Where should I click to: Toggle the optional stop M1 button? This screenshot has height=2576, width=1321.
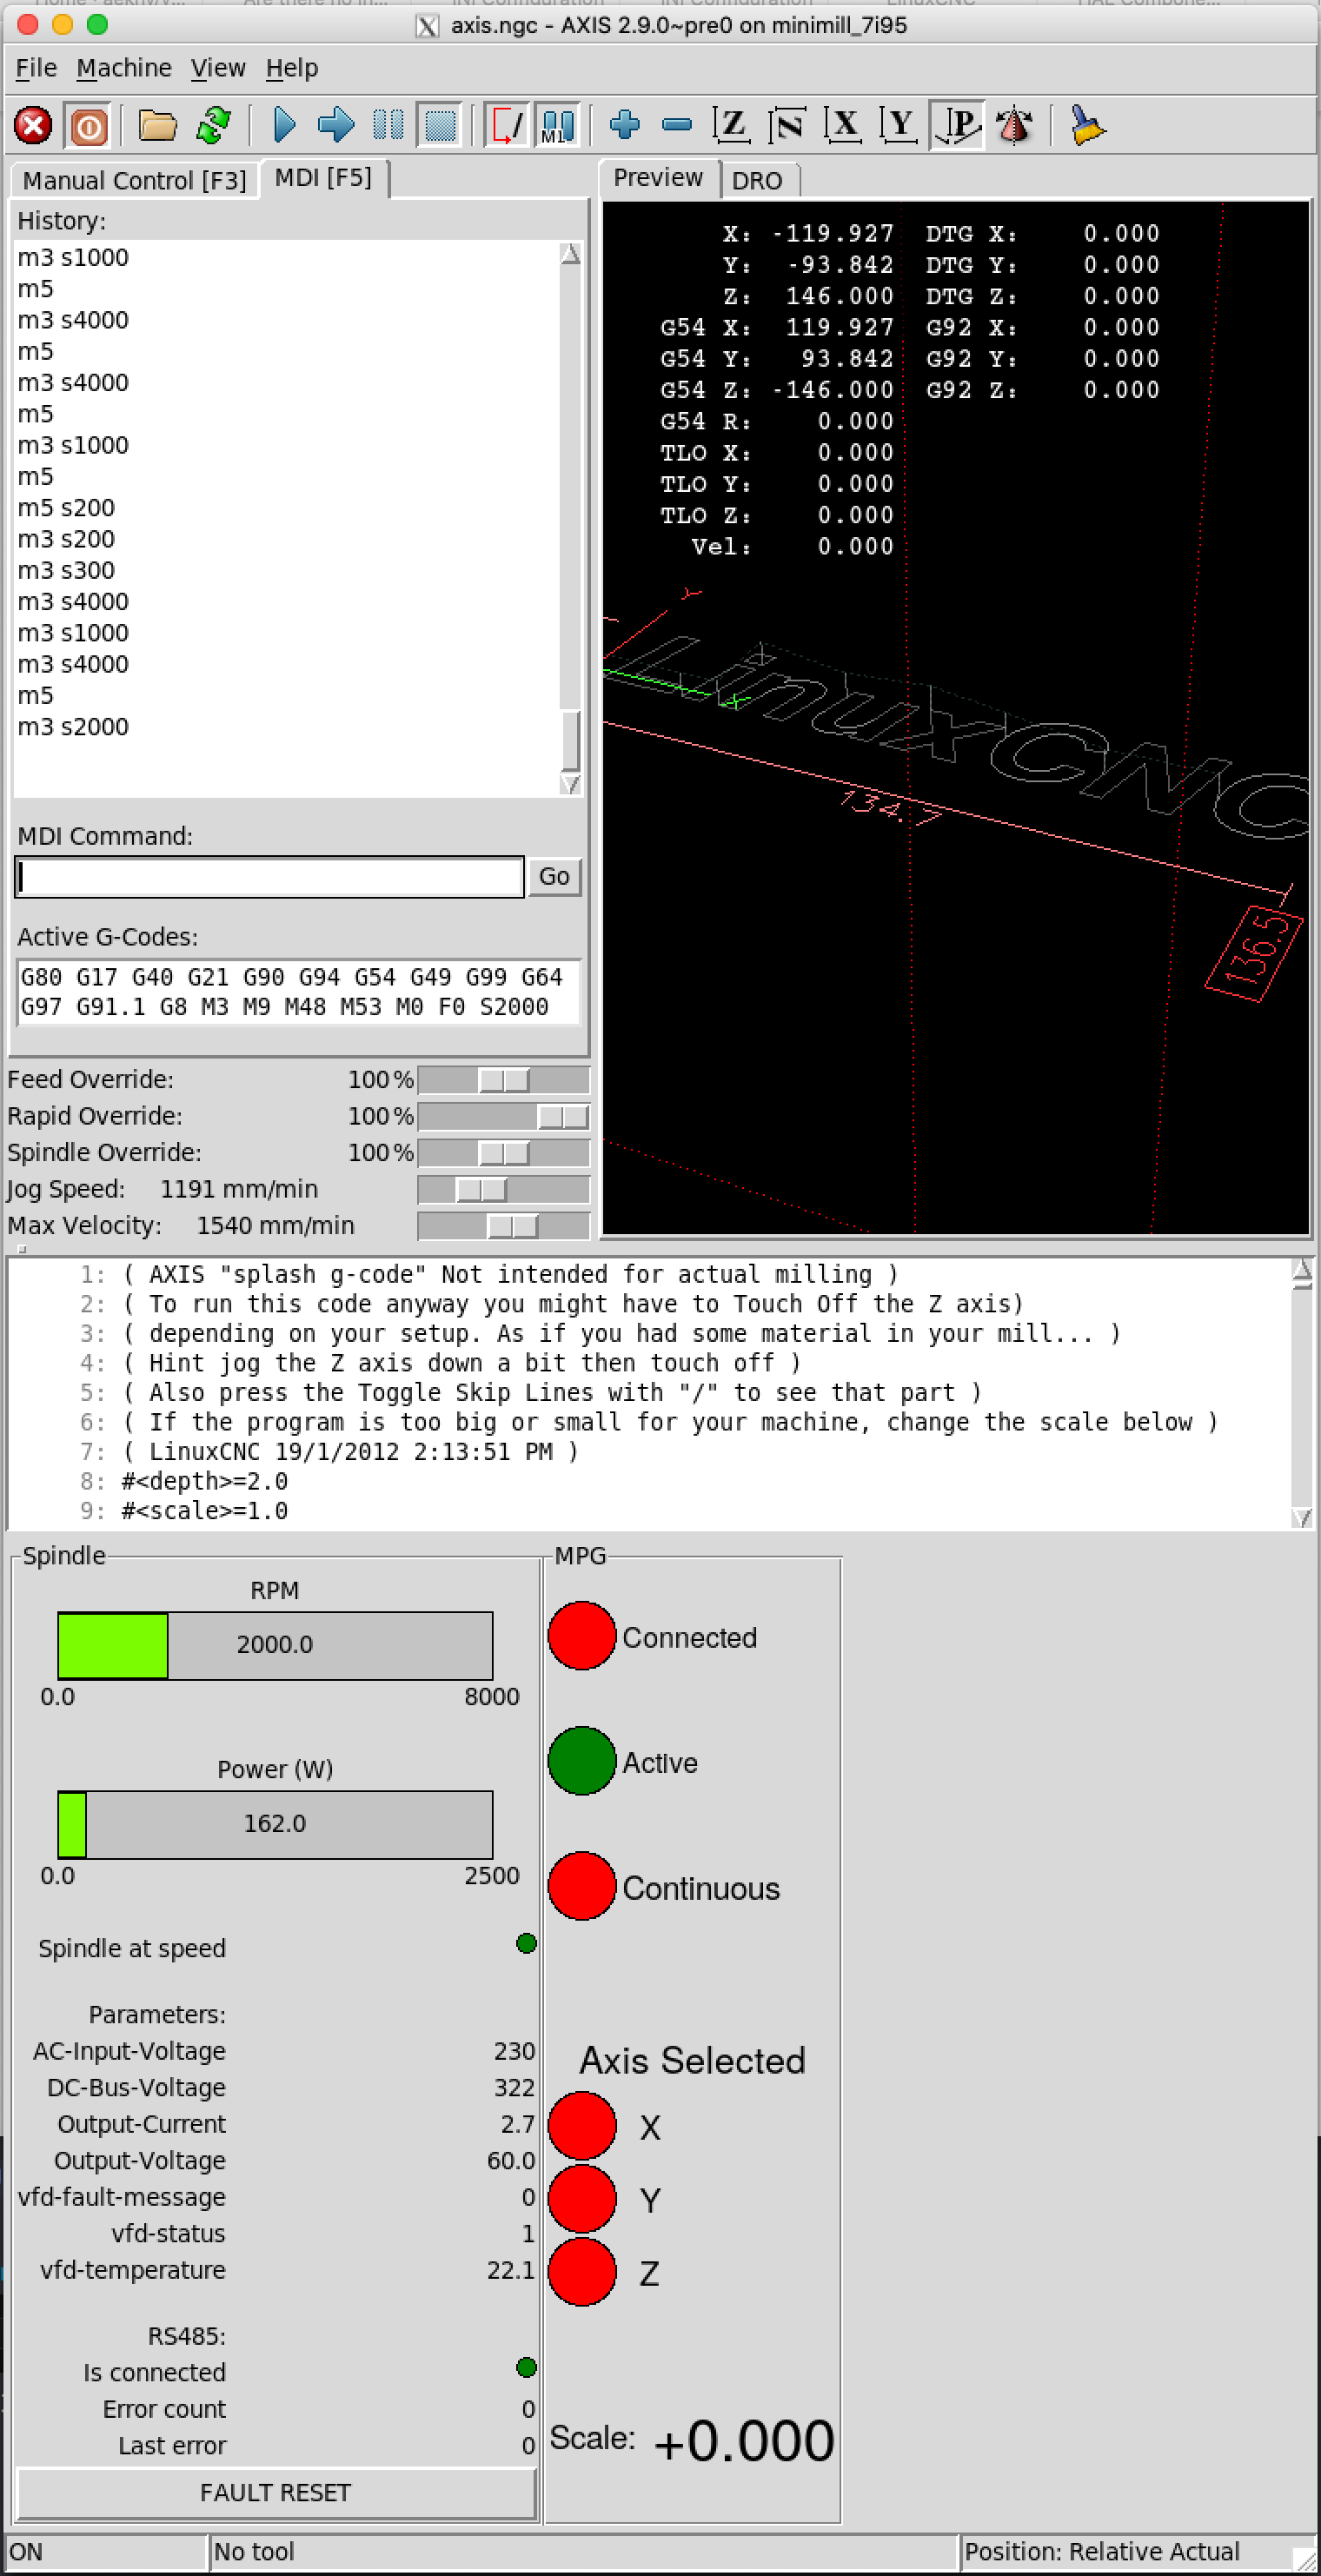tap(557, 126)
